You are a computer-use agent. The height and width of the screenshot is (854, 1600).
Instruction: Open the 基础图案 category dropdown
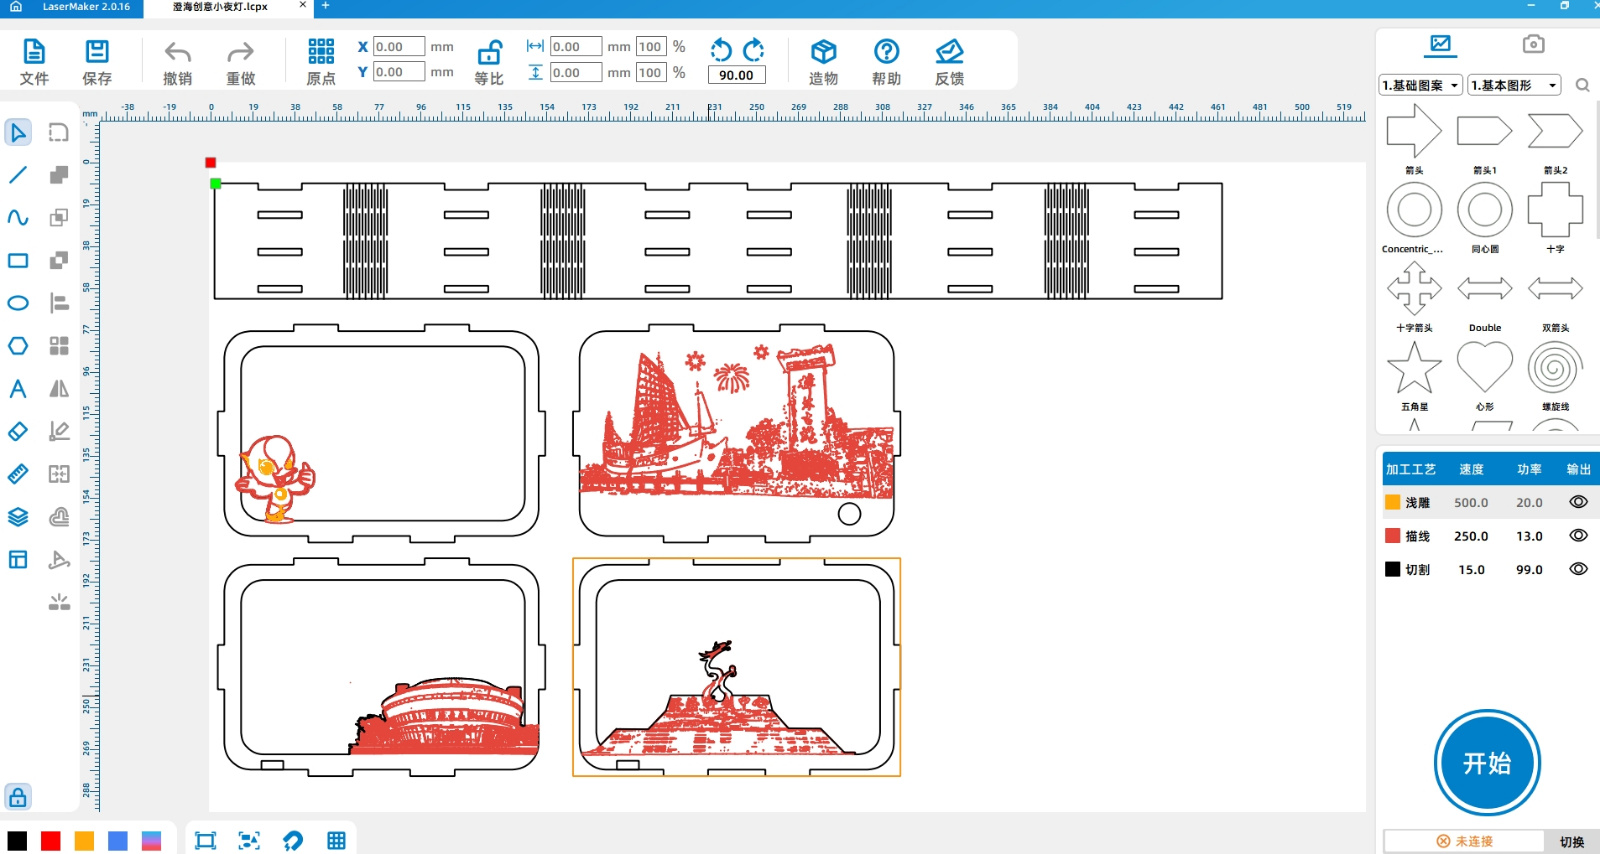[1420, 86]
